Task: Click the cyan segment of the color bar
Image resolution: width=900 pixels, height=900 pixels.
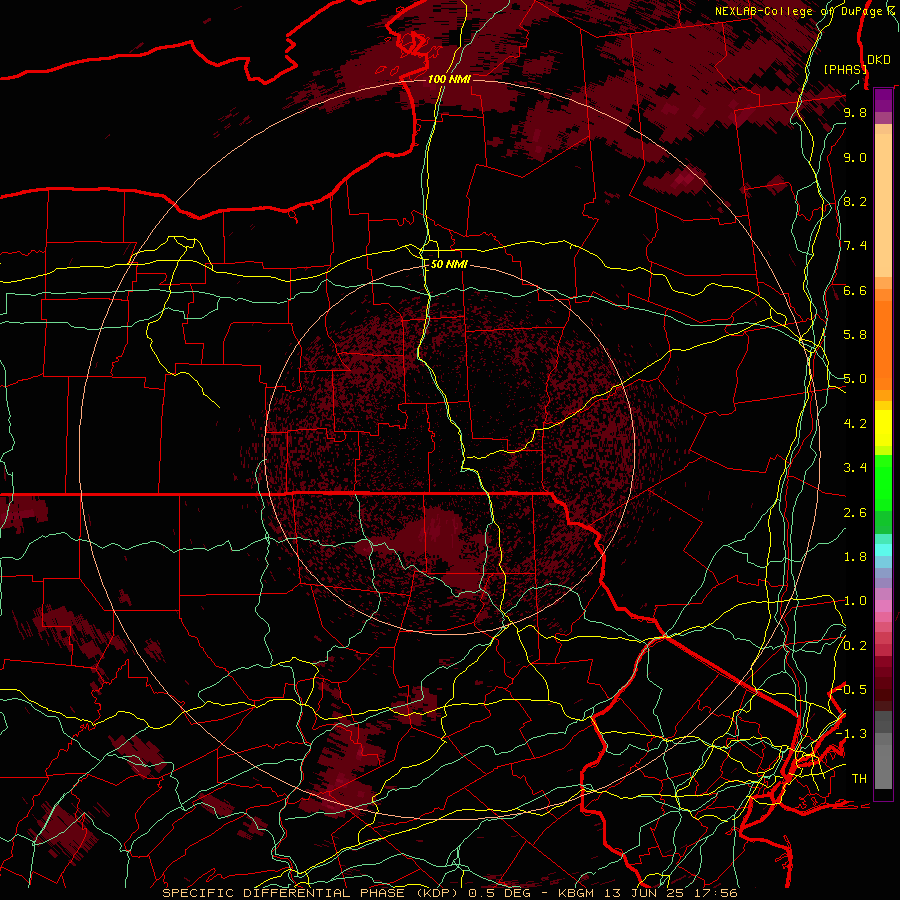Action: pyautogui.click(x=883, y=550)
